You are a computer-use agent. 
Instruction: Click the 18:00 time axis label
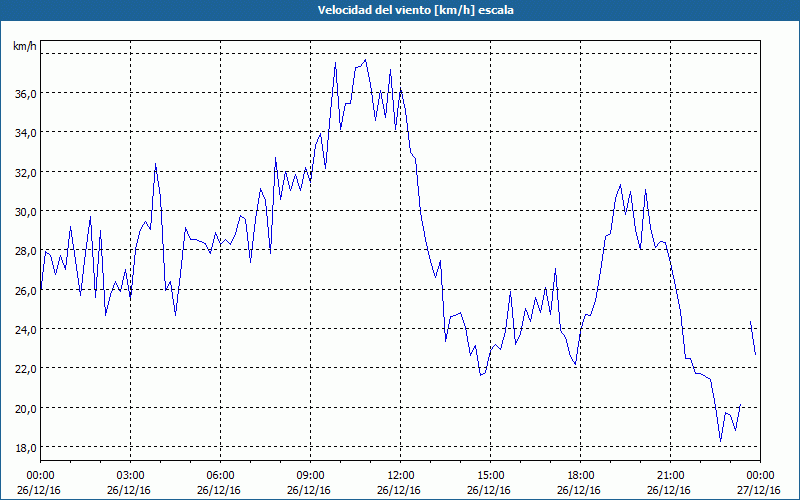click(581, 476)
